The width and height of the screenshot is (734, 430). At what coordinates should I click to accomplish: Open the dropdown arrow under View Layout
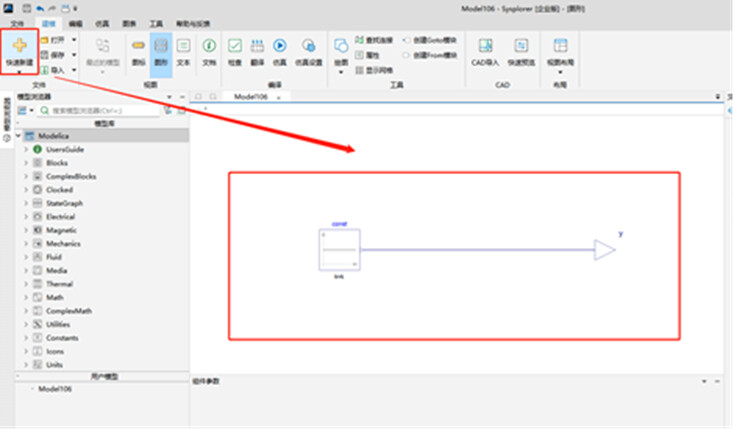(x=560, y=73)
